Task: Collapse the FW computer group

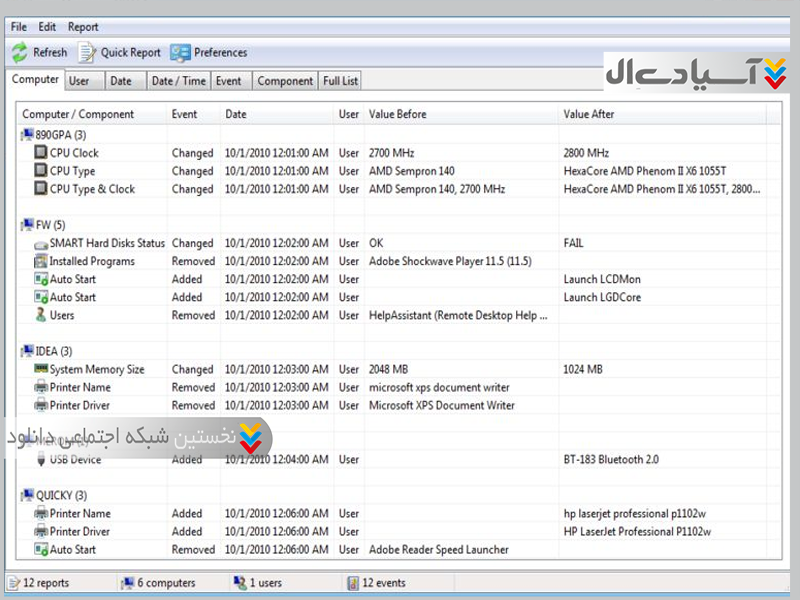Action: pos(26,225)
